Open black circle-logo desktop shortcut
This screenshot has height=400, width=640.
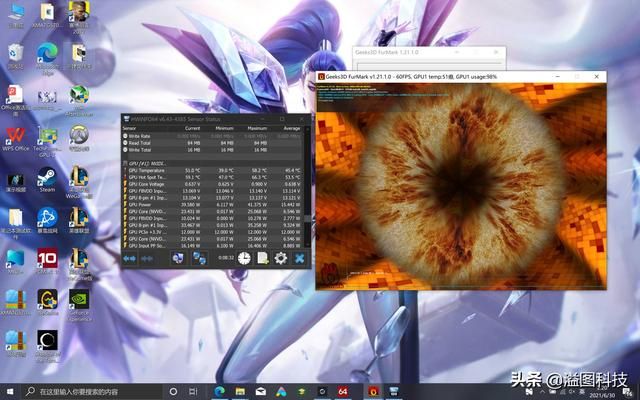47,345
